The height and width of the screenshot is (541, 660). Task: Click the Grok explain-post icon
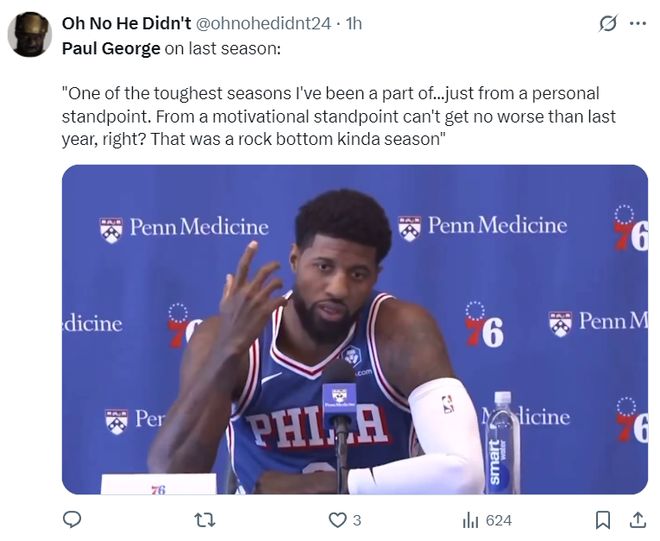coord(607,24)
